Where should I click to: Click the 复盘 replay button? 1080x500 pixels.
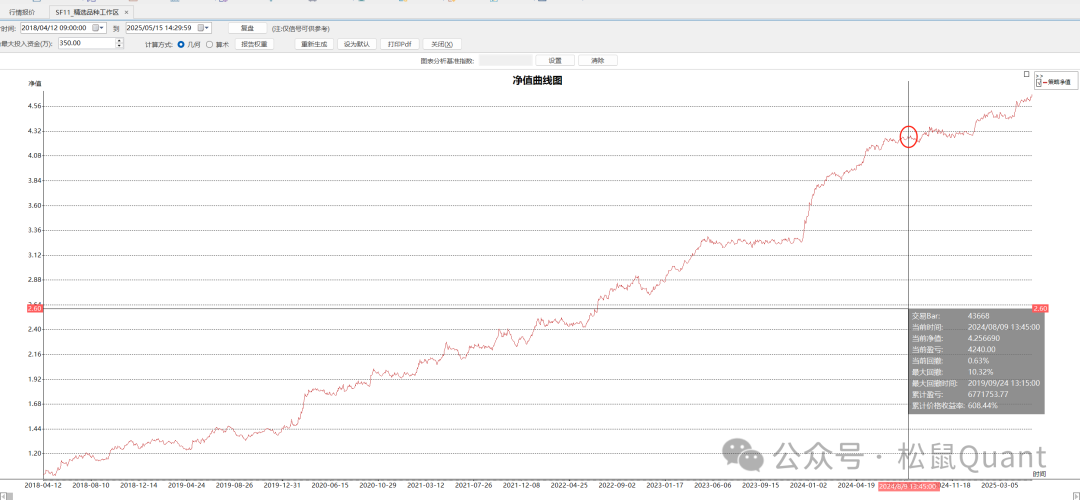pos(247,28)
